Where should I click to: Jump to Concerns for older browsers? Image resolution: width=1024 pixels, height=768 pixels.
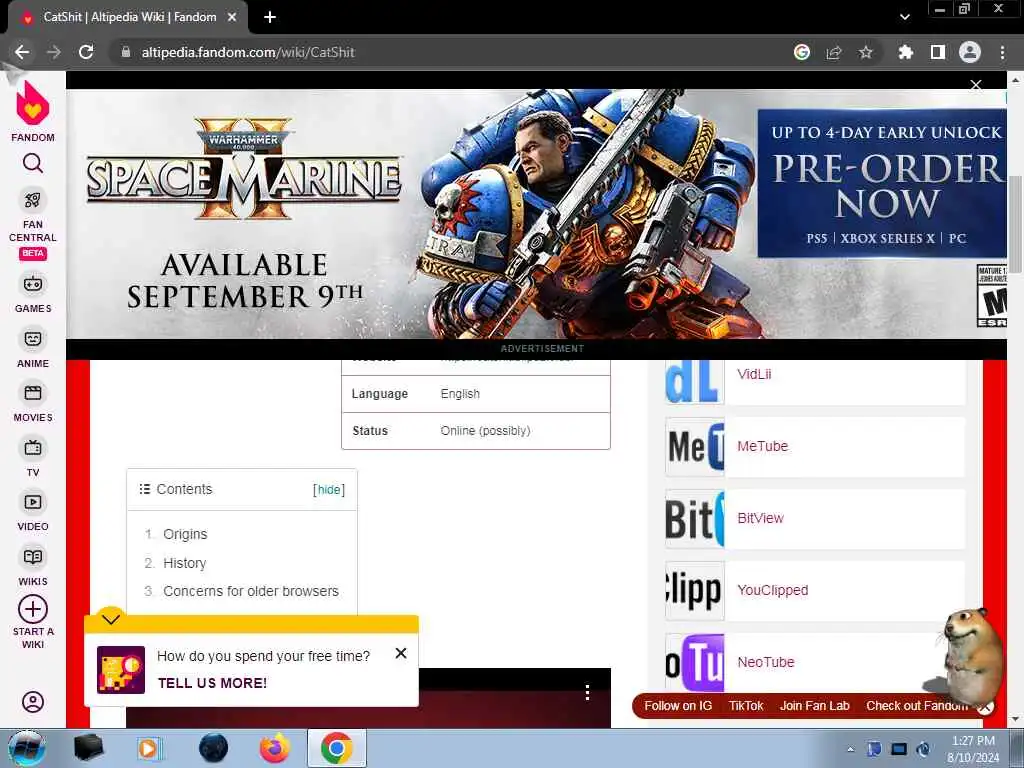pos(251,591)
